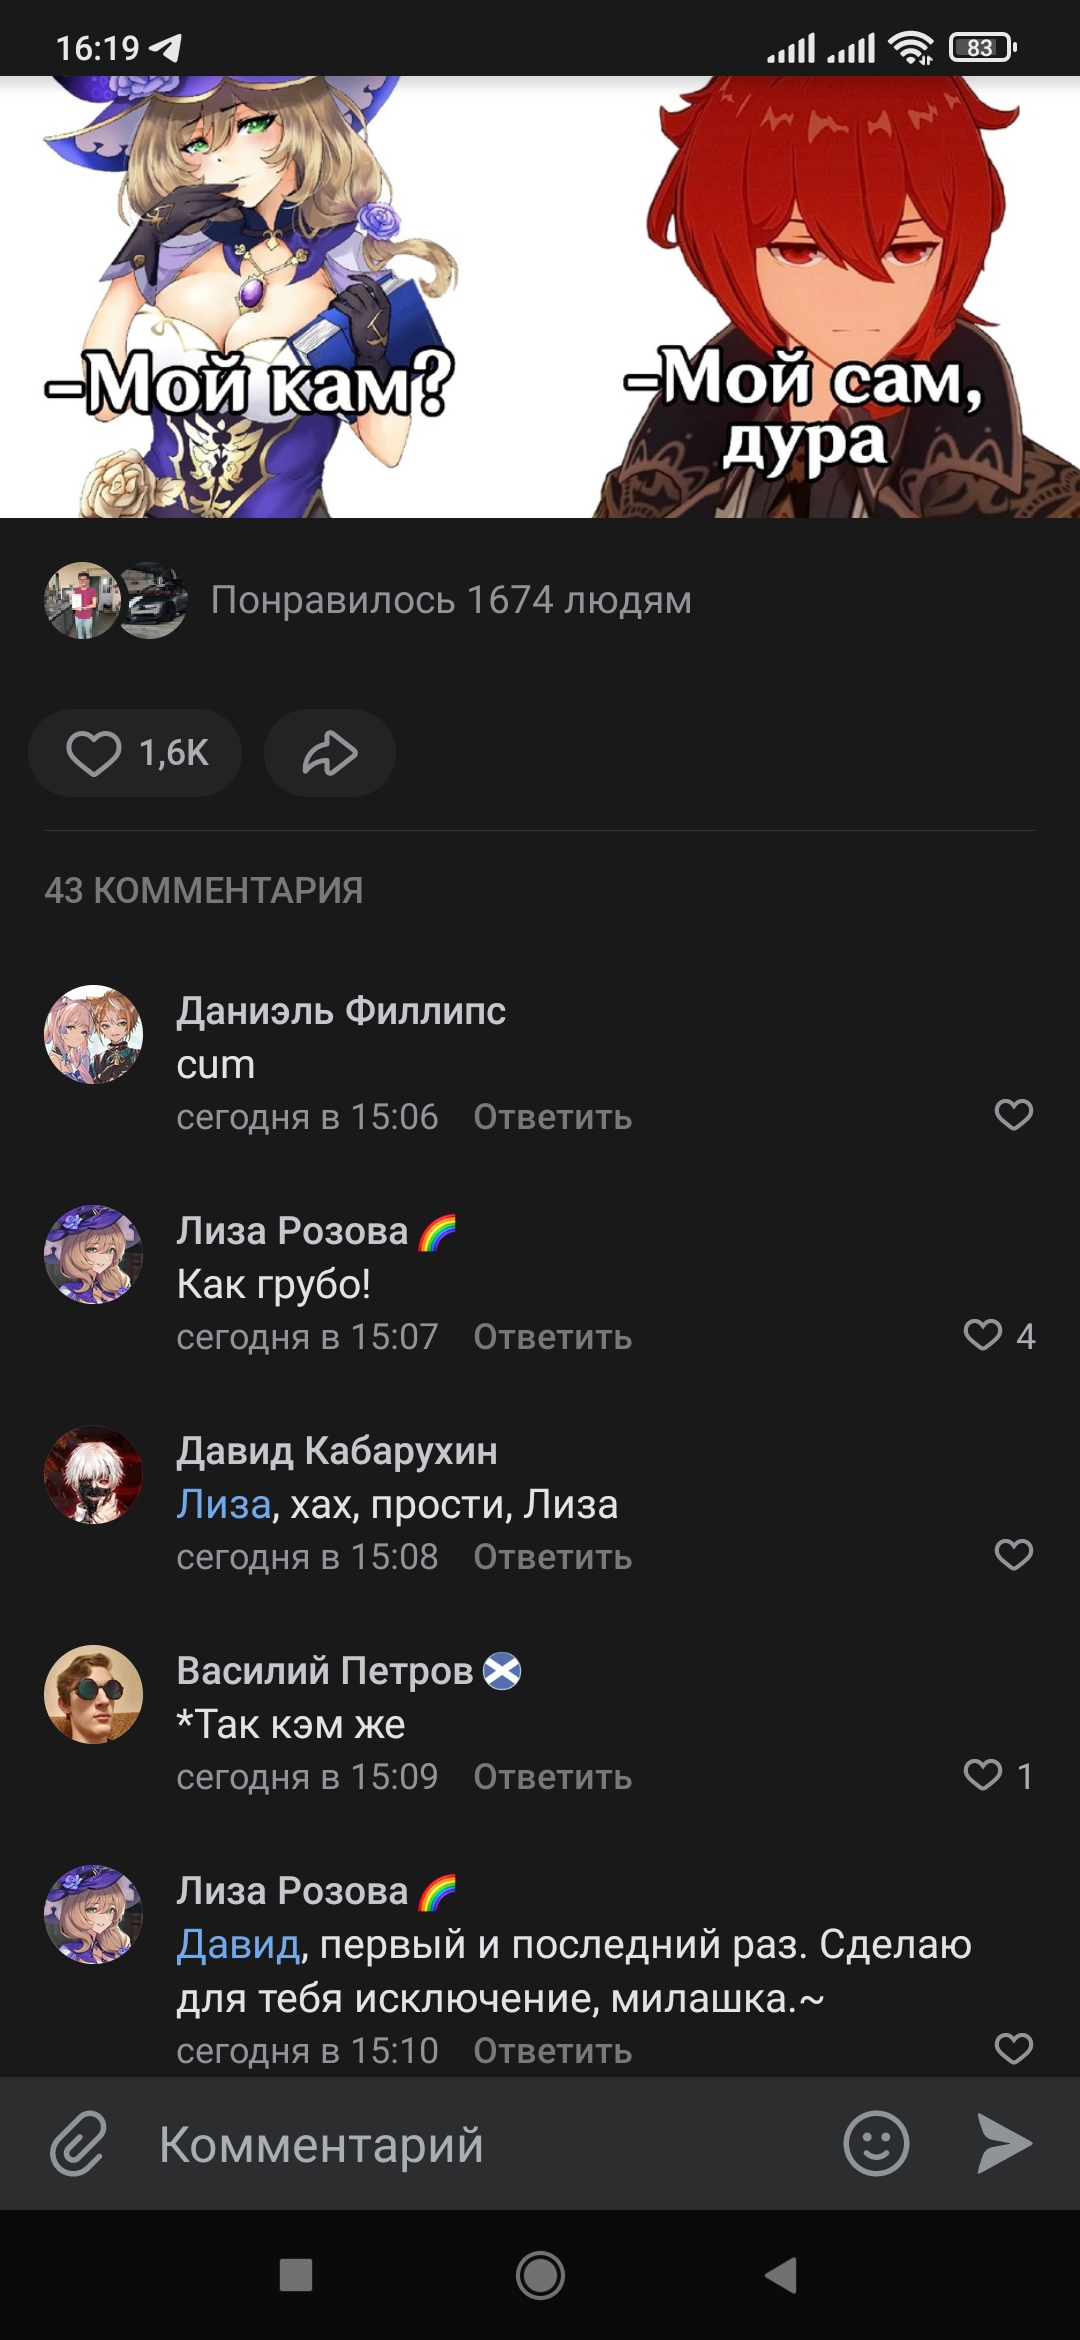This screenshot has width=1080, height=2340.
Task: Reply to Василий Петров's comment
Action: 552,1777
